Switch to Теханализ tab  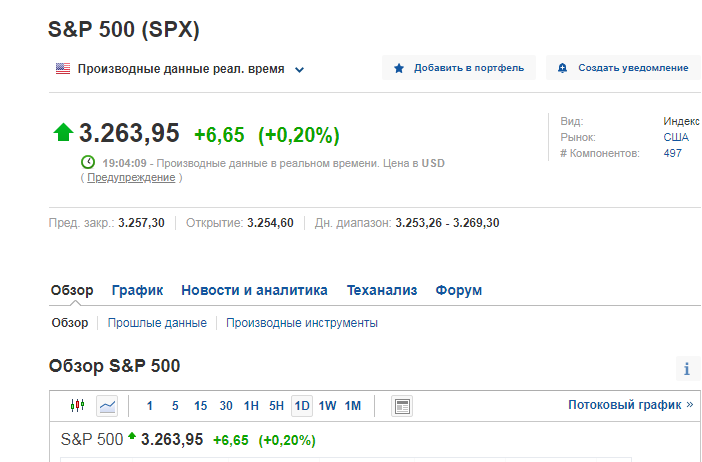(x=382, y=290)
